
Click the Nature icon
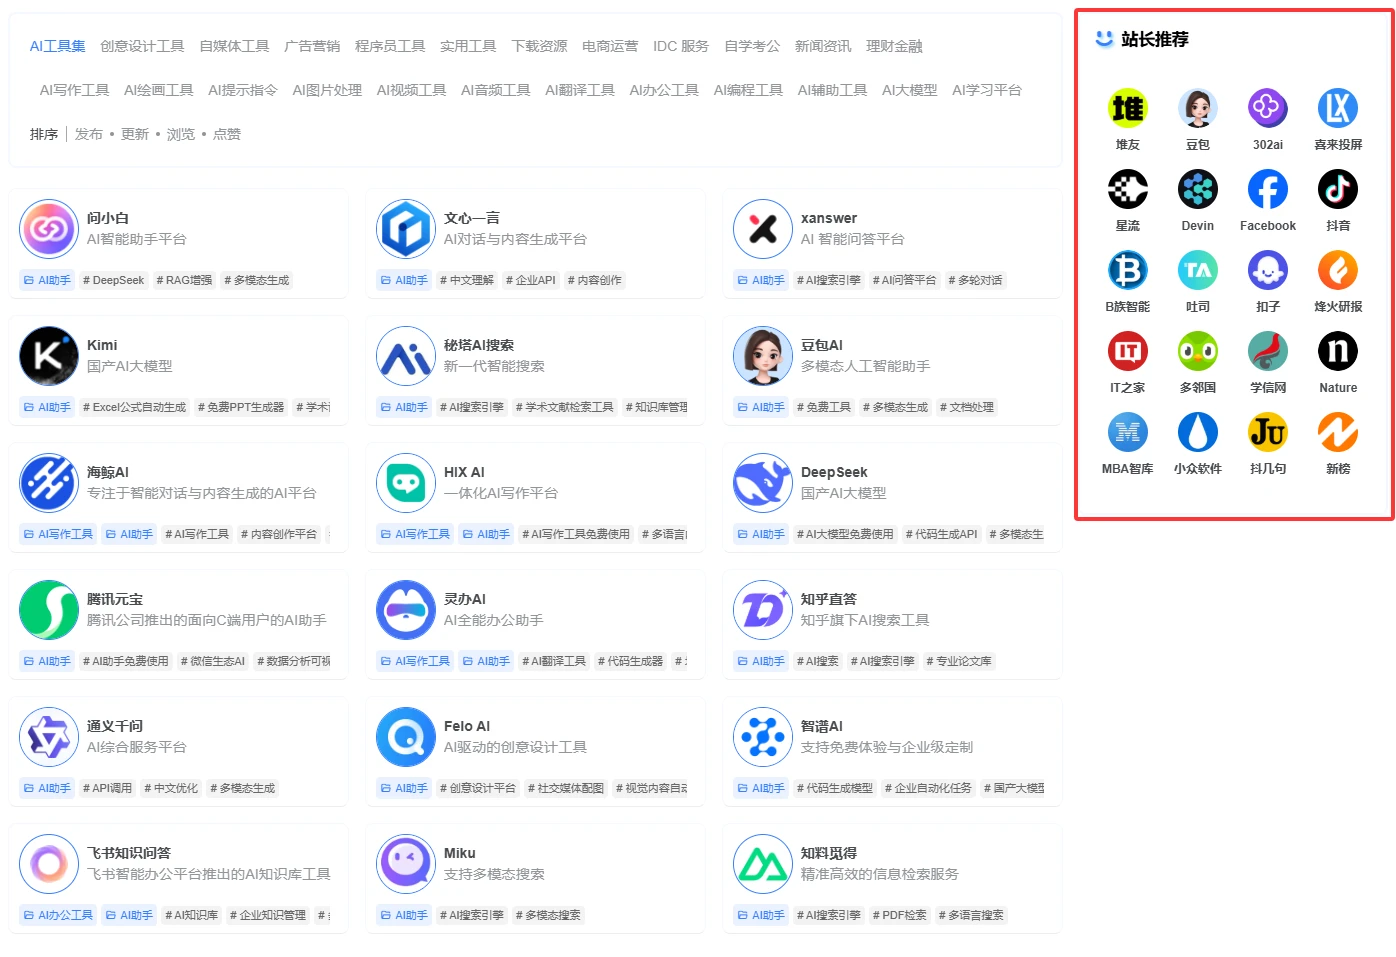click(1337, 351)
